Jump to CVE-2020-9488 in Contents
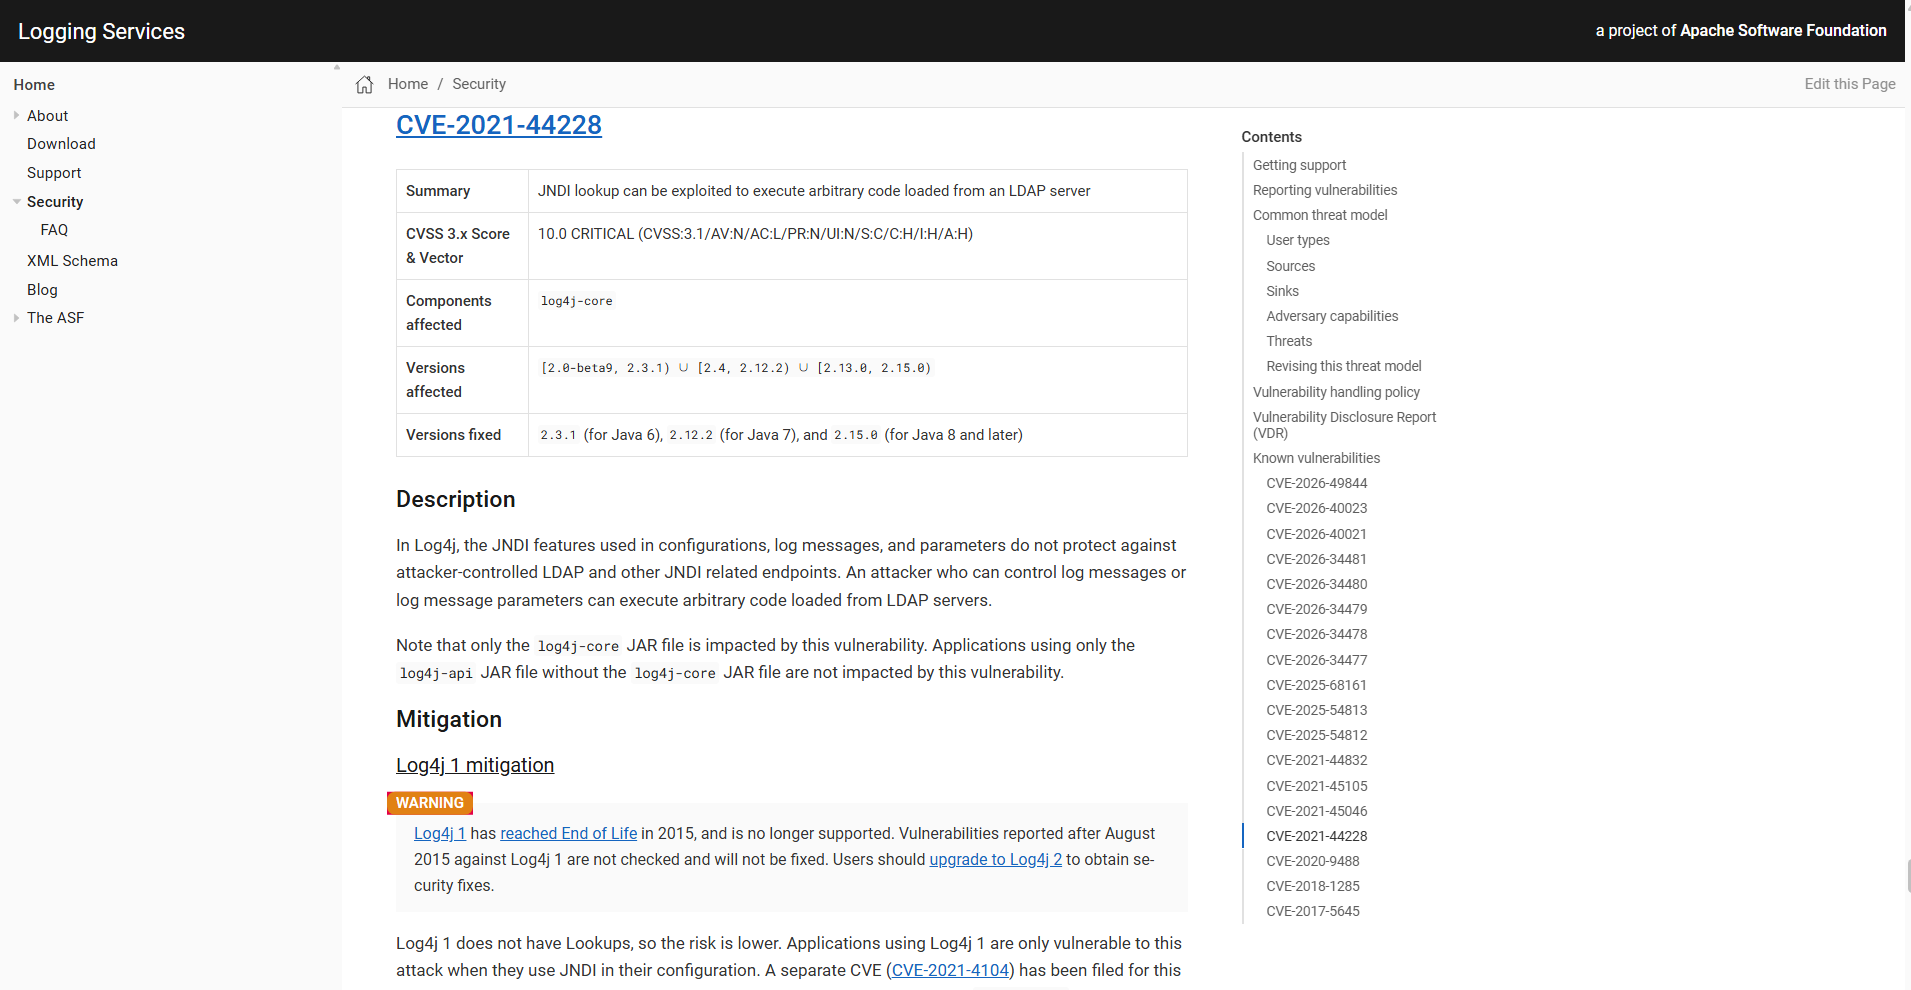This screenshot has height=990, width=1911. (x=1313, y=861)
